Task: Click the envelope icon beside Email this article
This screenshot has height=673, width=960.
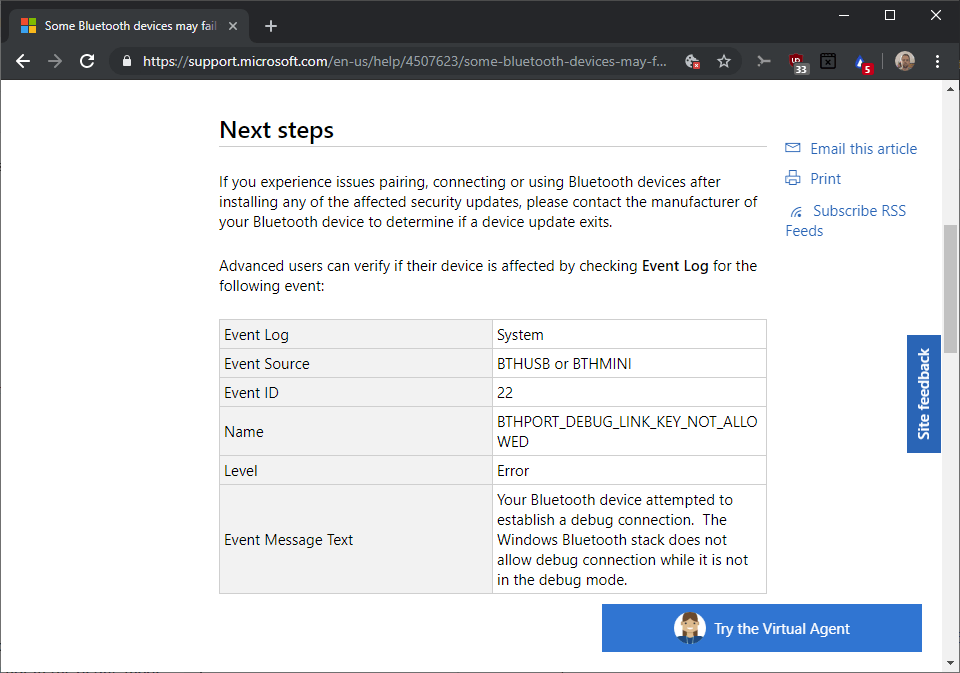Action: pos(793,148)
